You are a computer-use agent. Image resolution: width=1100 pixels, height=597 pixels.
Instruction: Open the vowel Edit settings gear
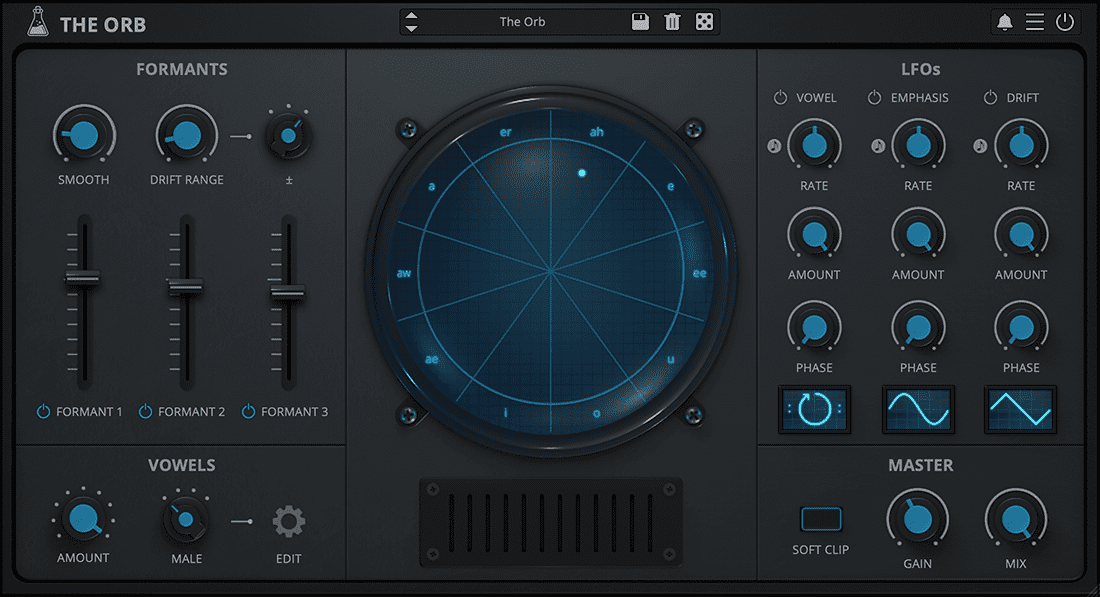point(288,520)
